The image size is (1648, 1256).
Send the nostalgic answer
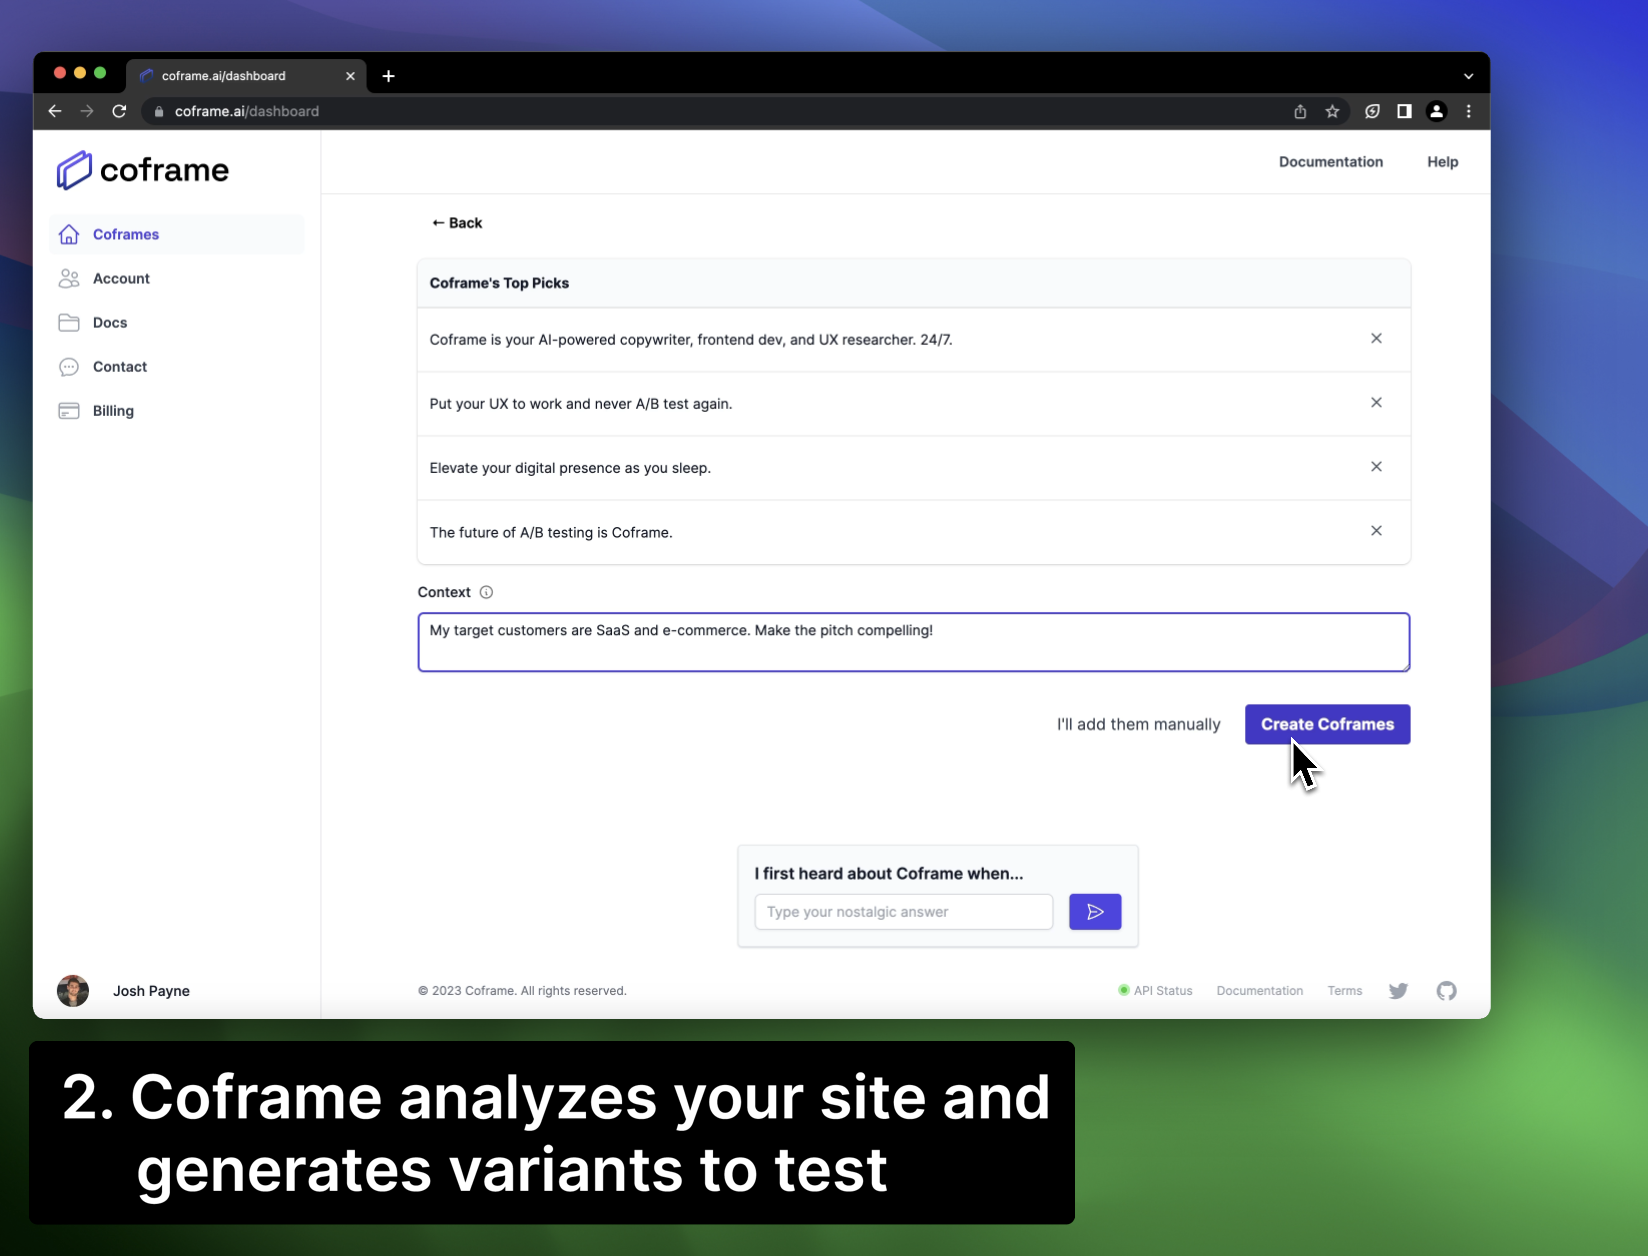coord(1095,912)
